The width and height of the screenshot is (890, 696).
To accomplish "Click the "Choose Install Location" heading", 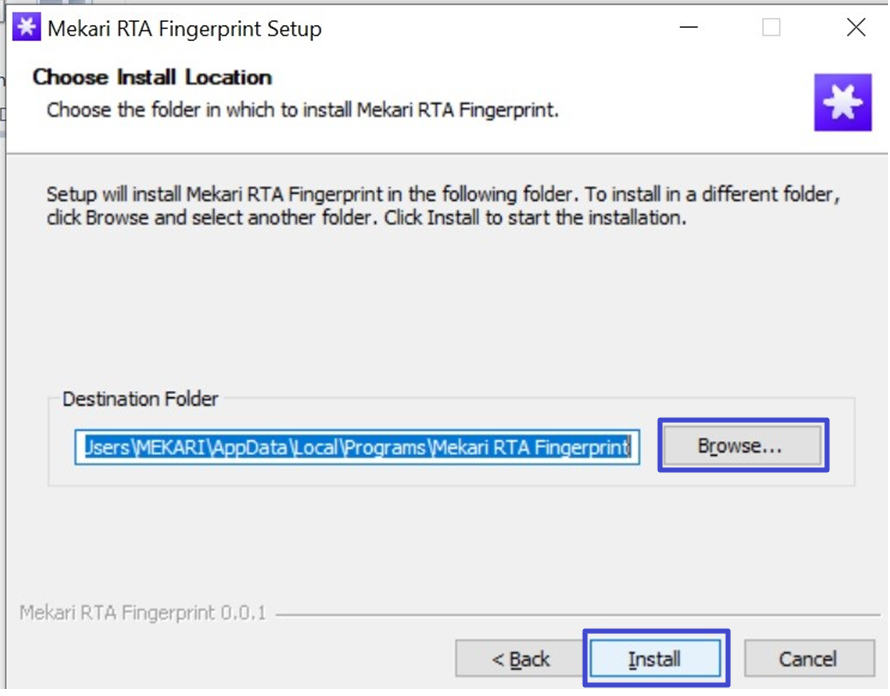I will [152, 77].
